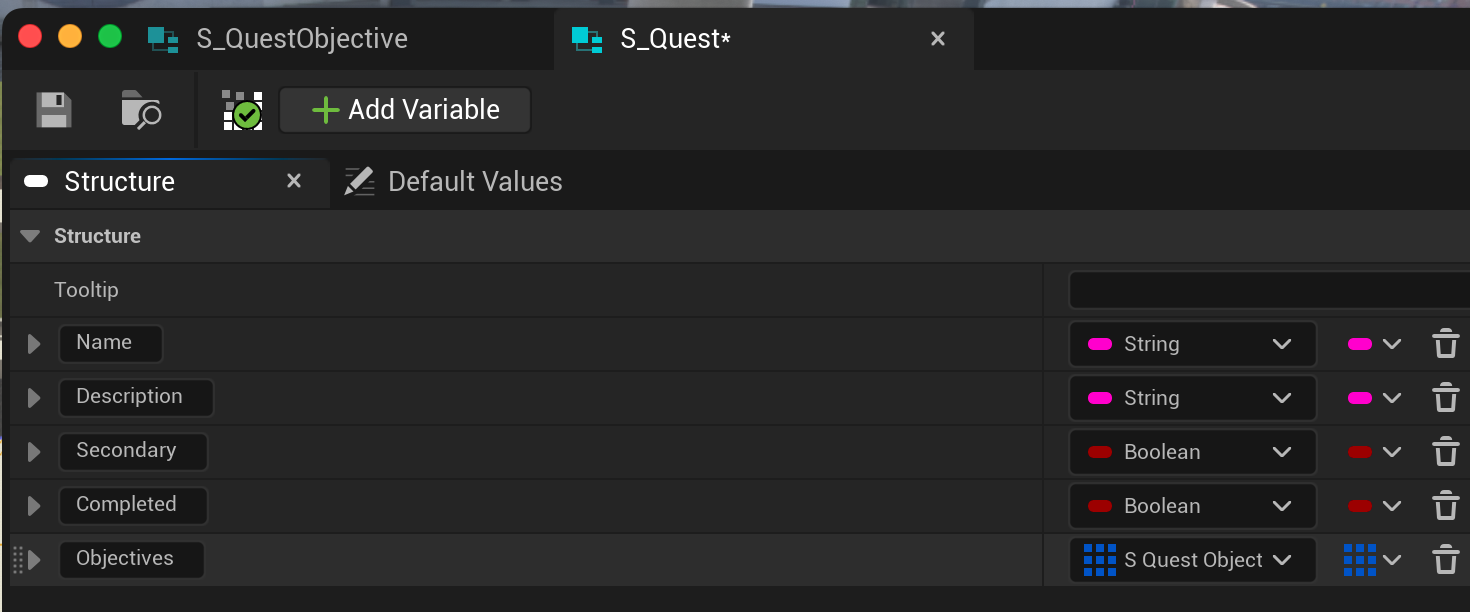Collapse the Structure section header
This screenshot has height=612, width=1470.
[30, 236]
